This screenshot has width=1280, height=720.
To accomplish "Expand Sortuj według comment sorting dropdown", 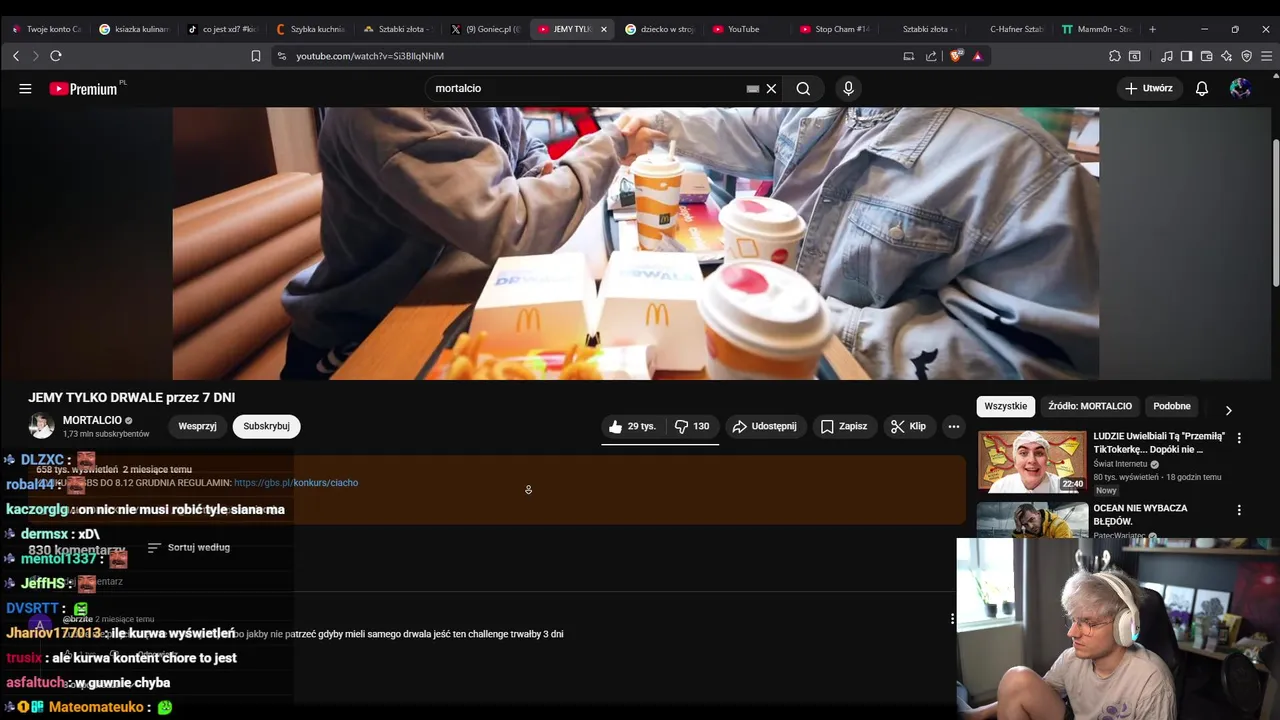I will click(x=189, y=547).
